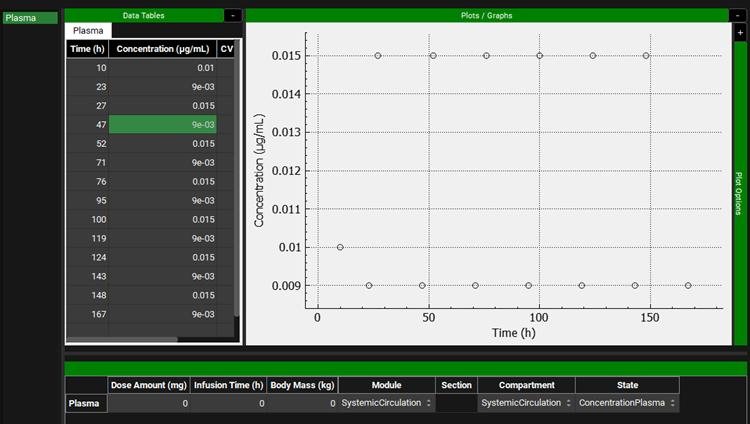Select the highlighted concentration cell at 47 h

pyautogui.click(x=162, y=124)
